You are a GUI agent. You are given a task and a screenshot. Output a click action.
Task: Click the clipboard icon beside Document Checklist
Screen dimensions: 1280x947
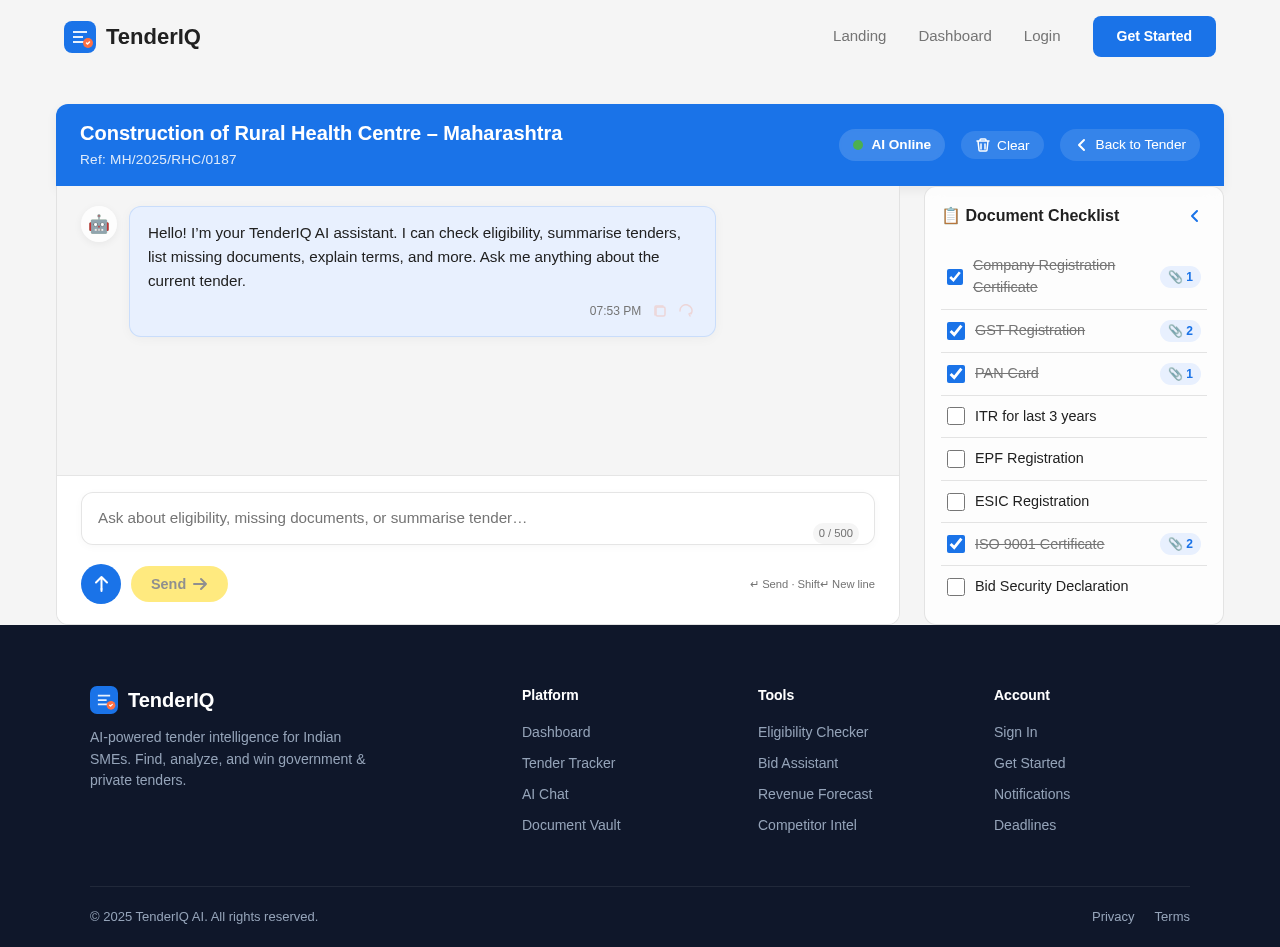click(951, 216)
